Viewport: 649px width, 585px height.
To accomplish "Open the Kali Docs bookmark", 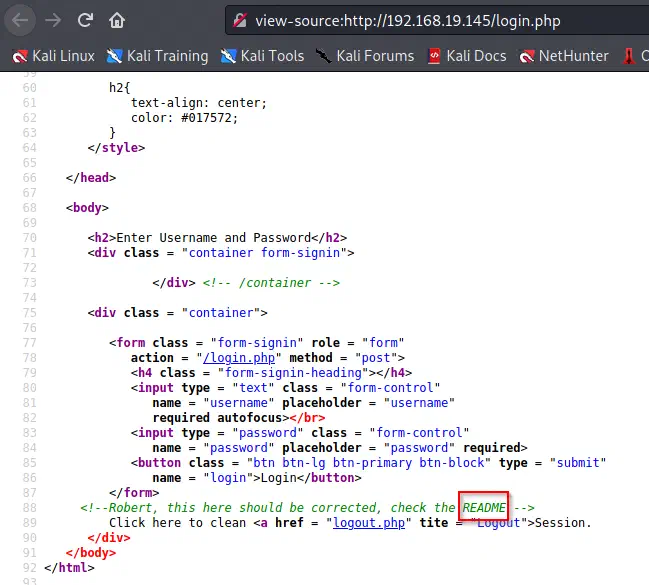I will pos(467,56).
